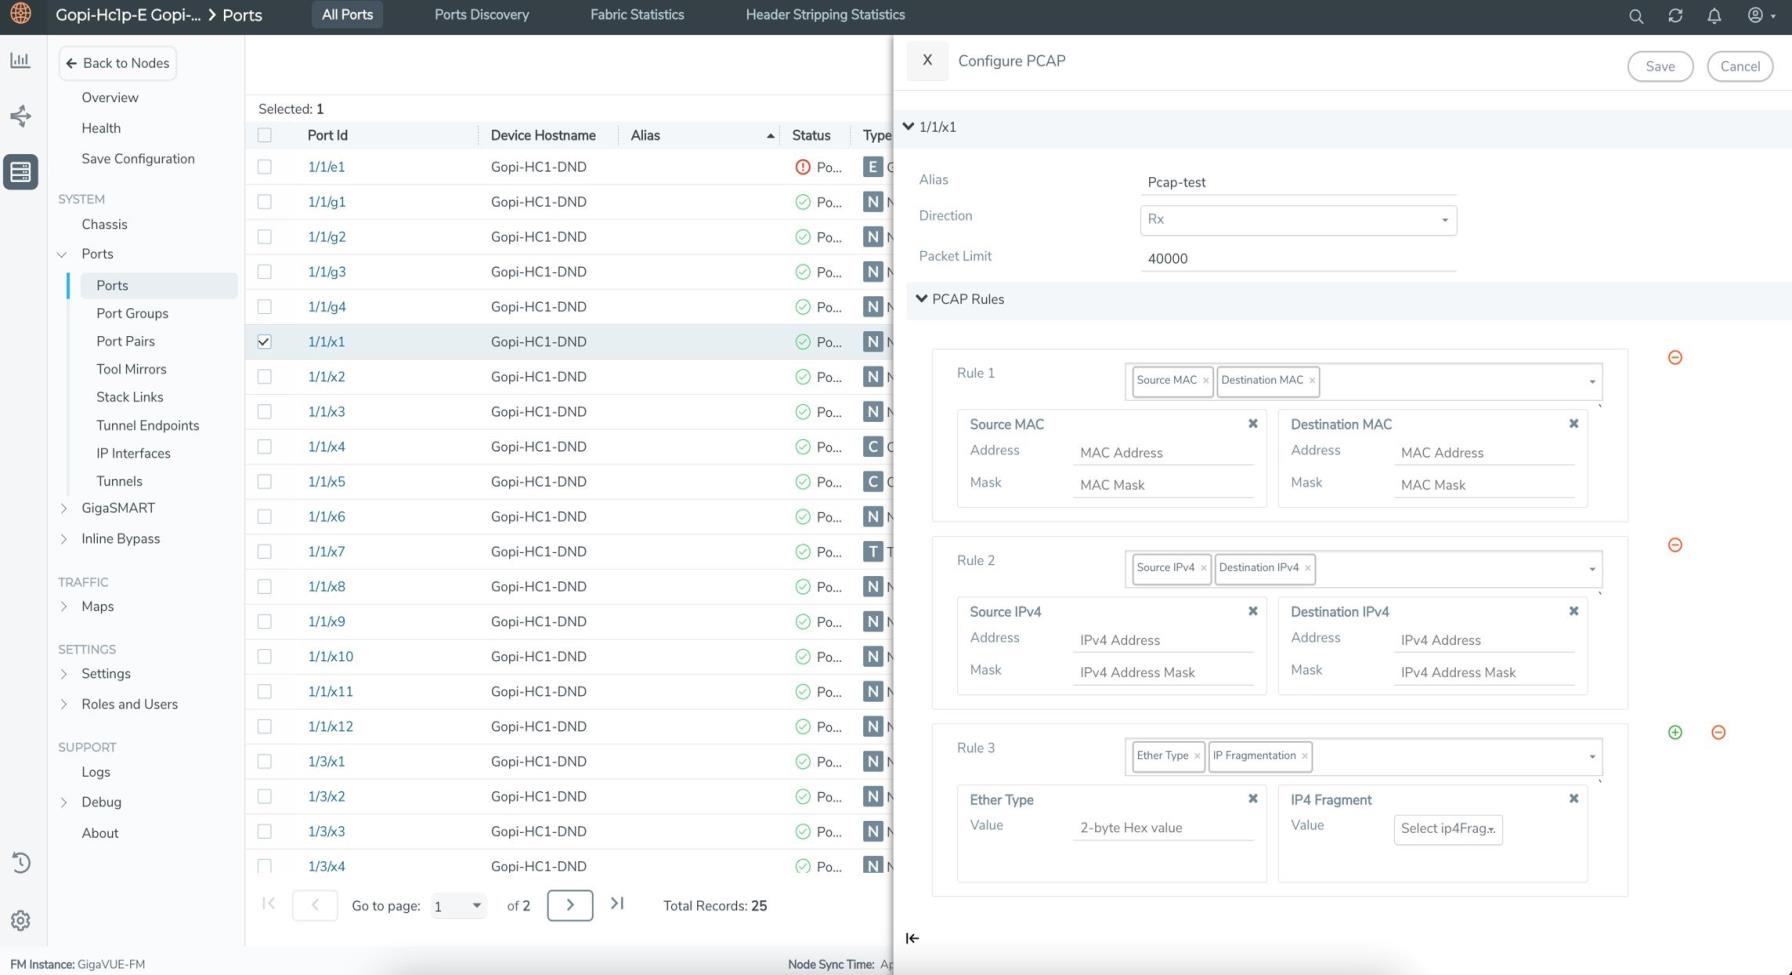
Task: Close the Source MAC criteria box
Action: (1252, 424)
